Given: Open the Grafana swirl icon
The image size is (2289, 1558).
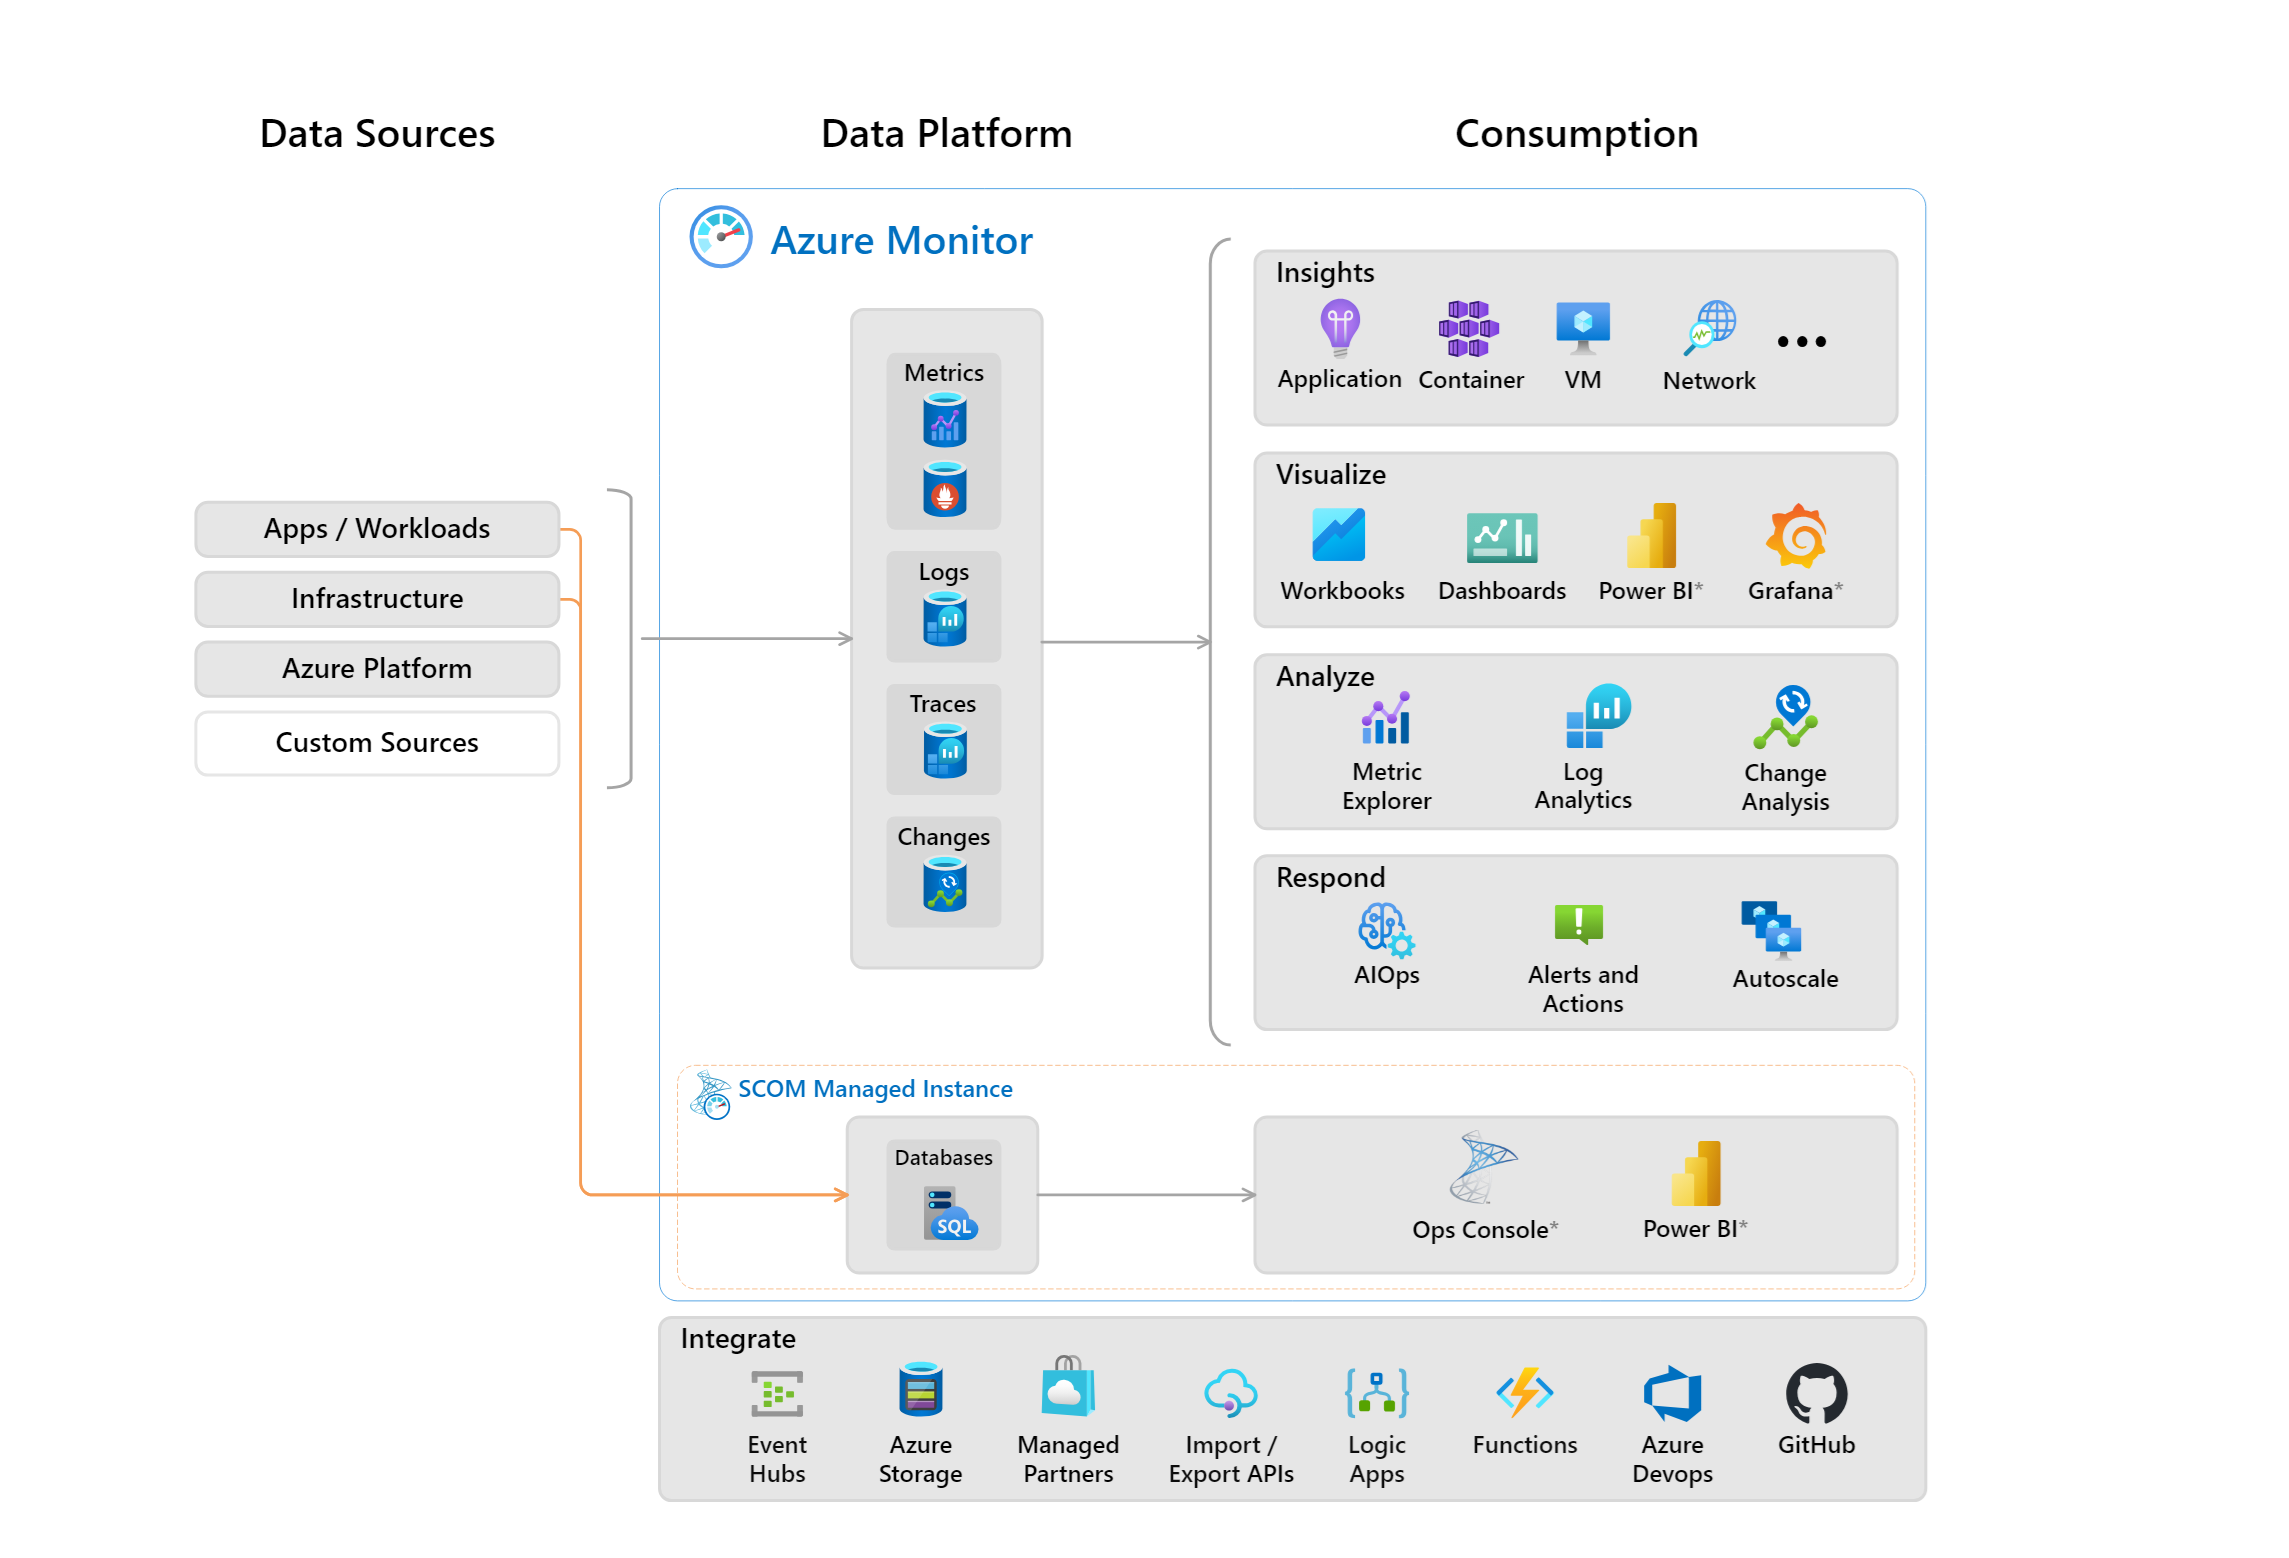Looking at the screenshot, I should click(1796, 535).
